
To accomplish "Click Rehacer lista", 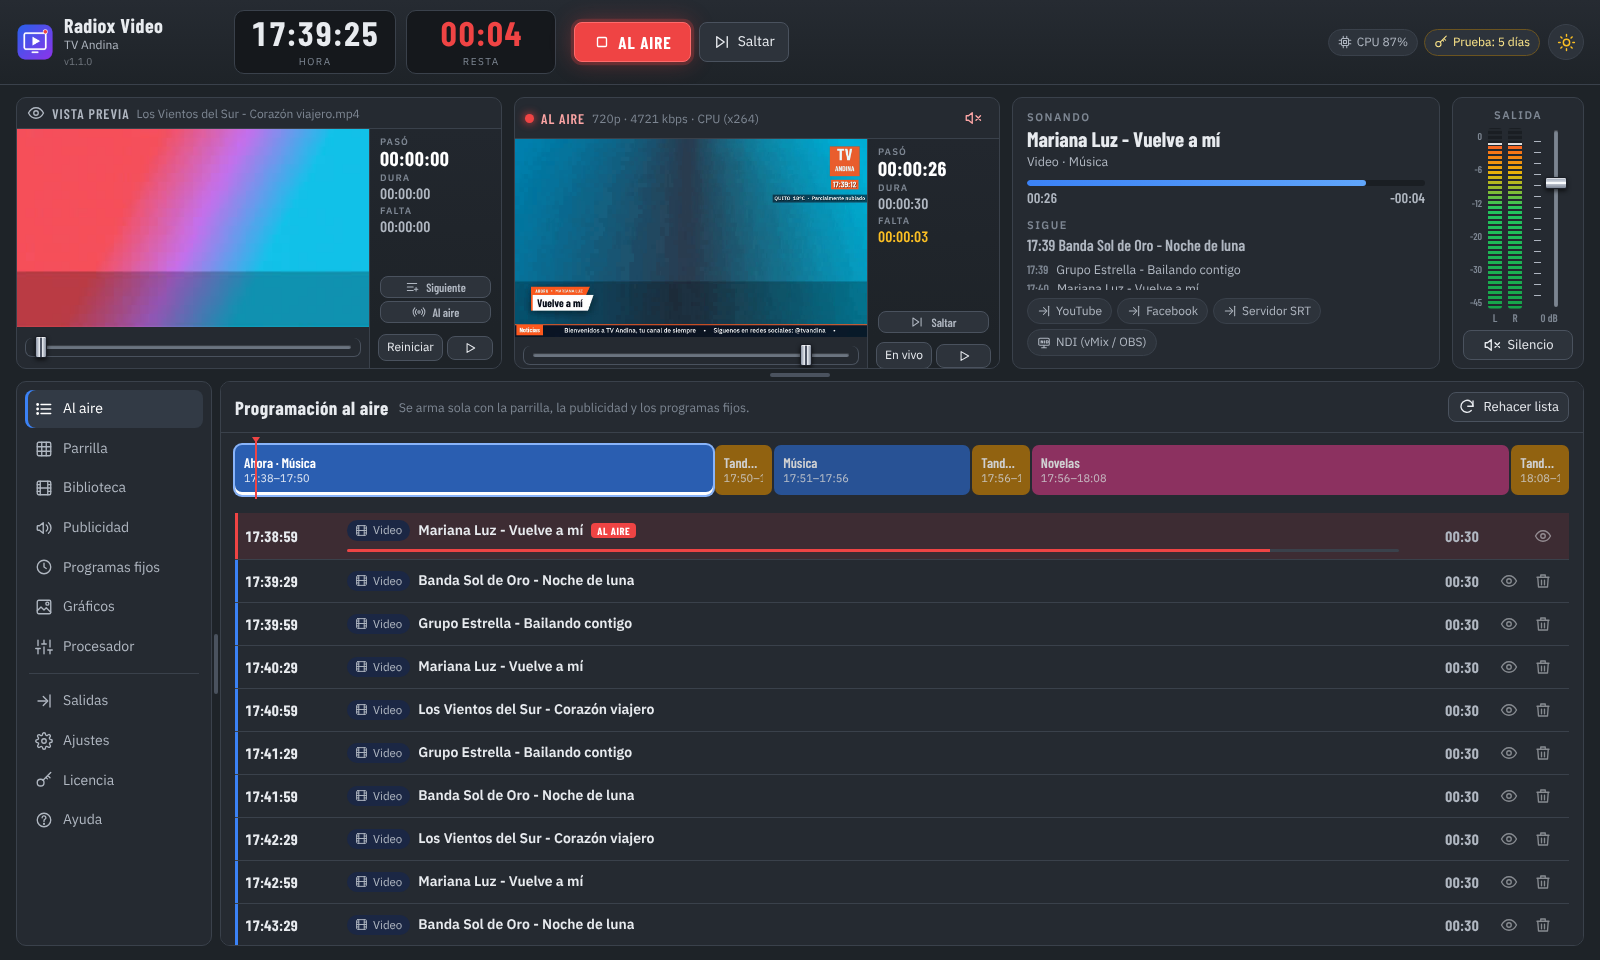I will pyautogui.click(x=1509, y=407).
